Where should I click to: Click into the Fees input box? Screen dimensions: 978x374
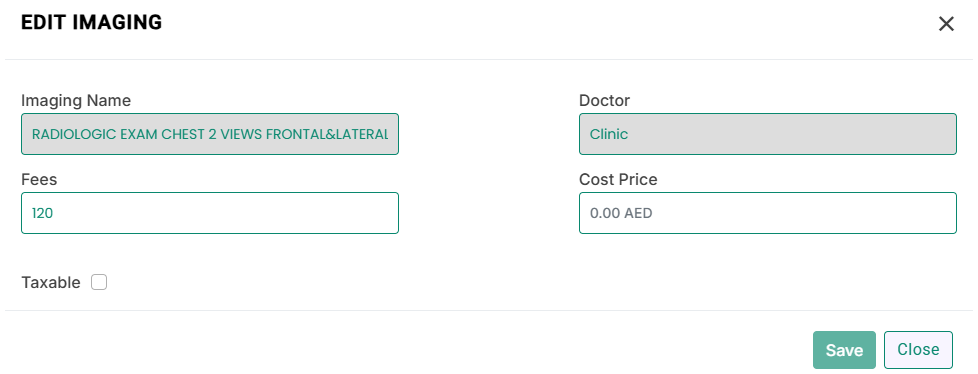(x=210, y=213)
